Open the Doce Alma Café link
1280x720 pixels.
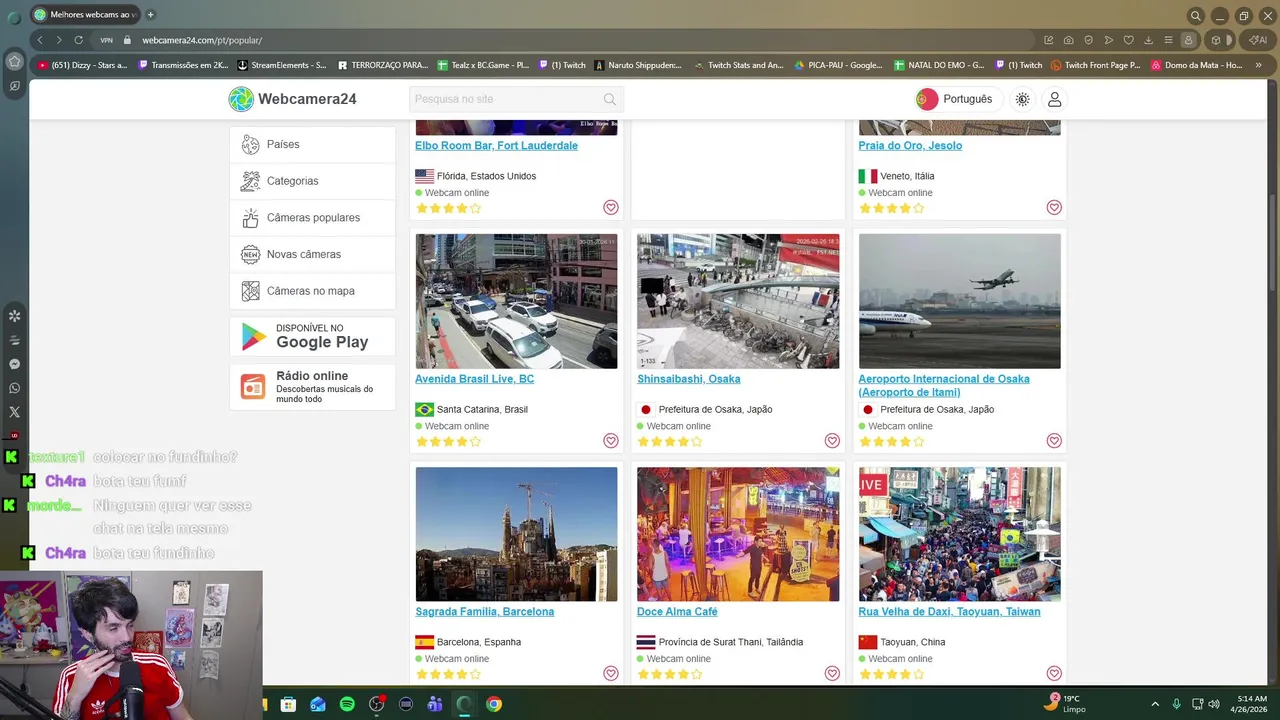click(677, 611)
